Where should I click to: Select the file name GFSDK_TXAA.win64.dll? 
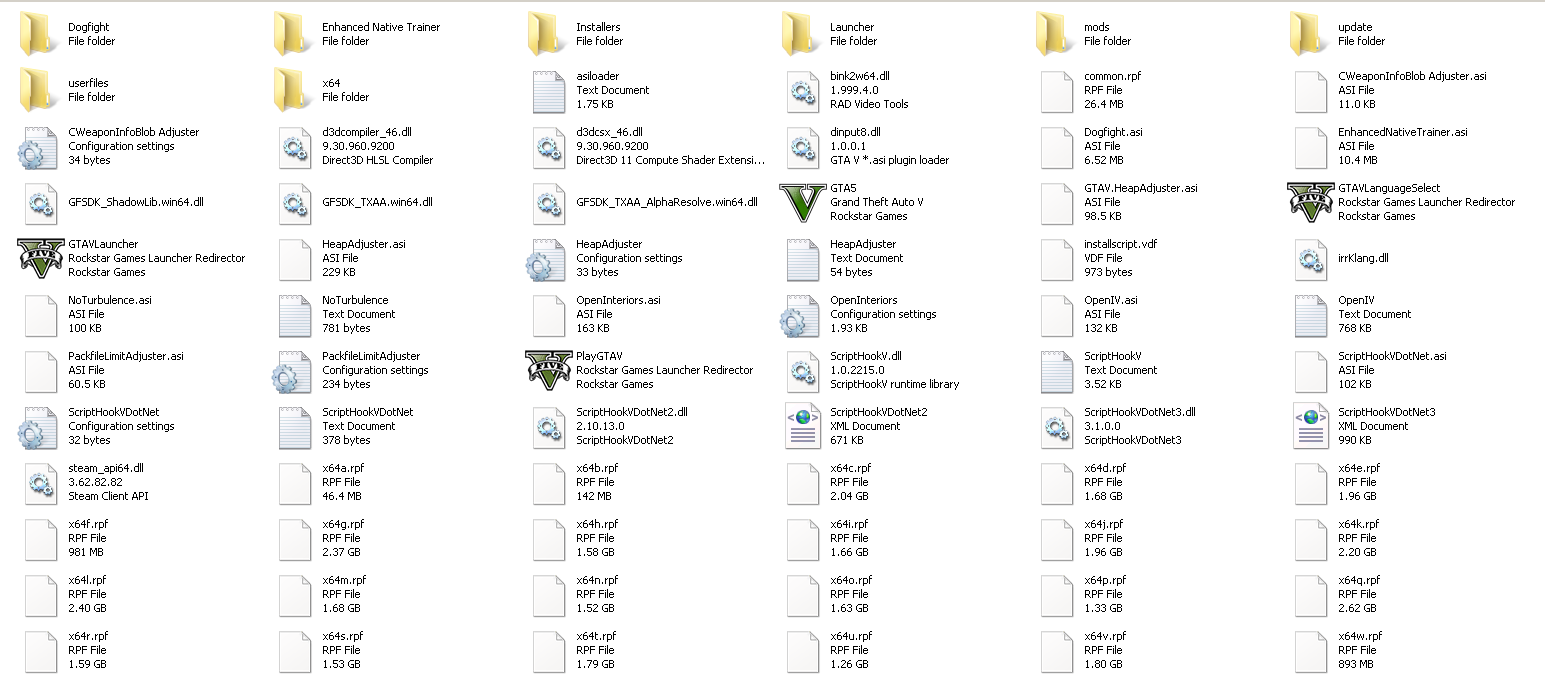click(x=377, y=202)
